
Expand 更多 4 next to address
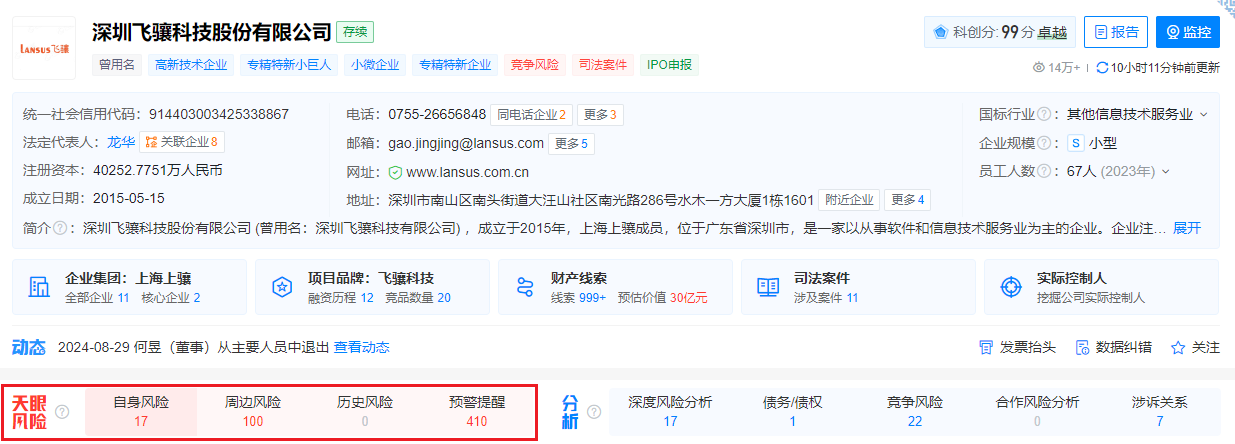[908, 199]
